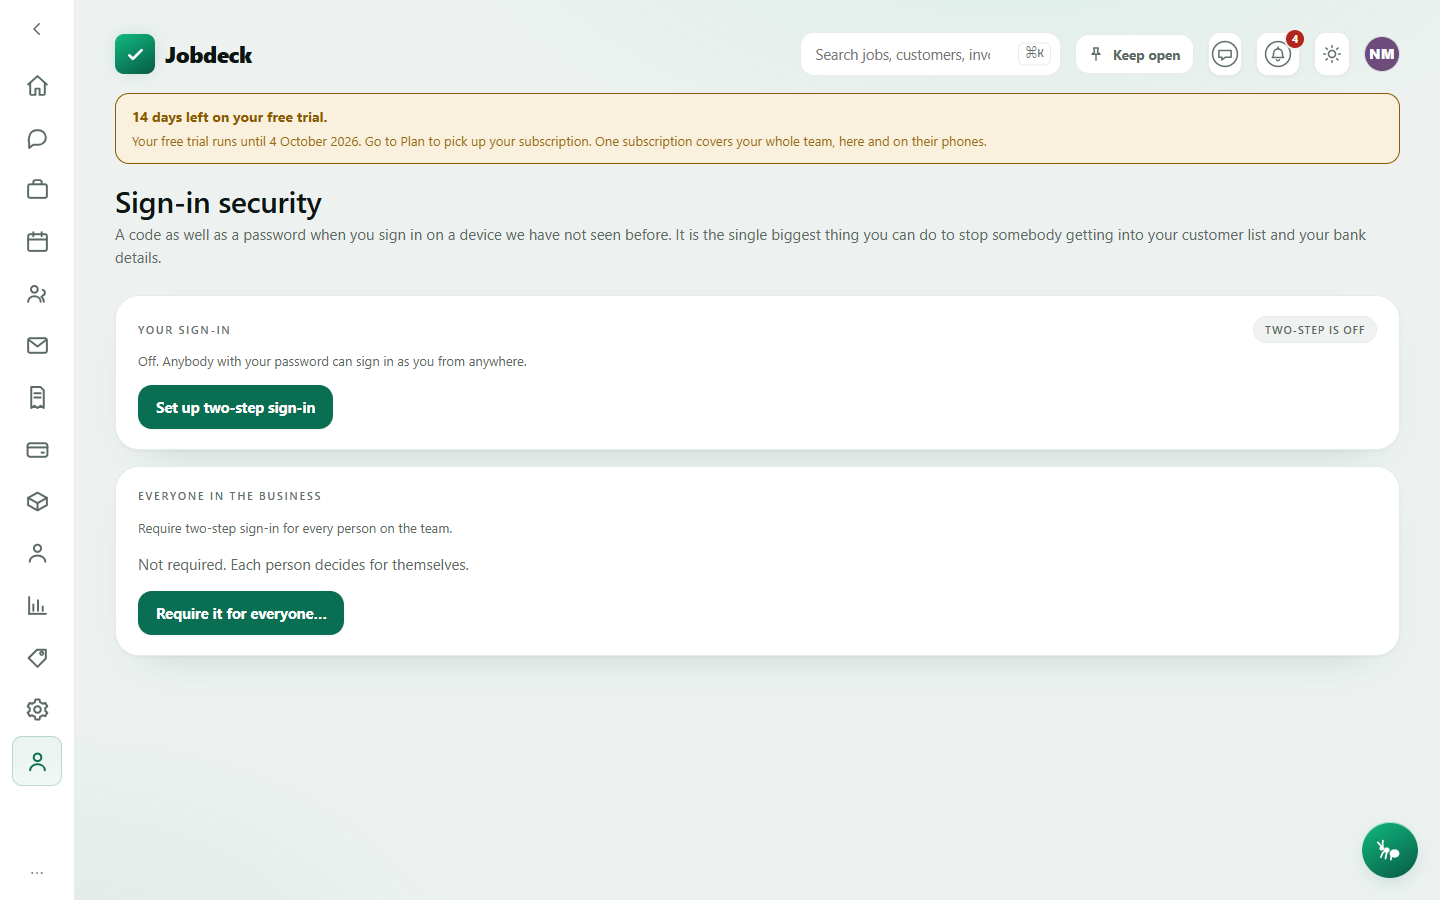The image size is (1440, 900).
Task: Click the ⌘K shortcut badge in the search
Action: 1035,53
